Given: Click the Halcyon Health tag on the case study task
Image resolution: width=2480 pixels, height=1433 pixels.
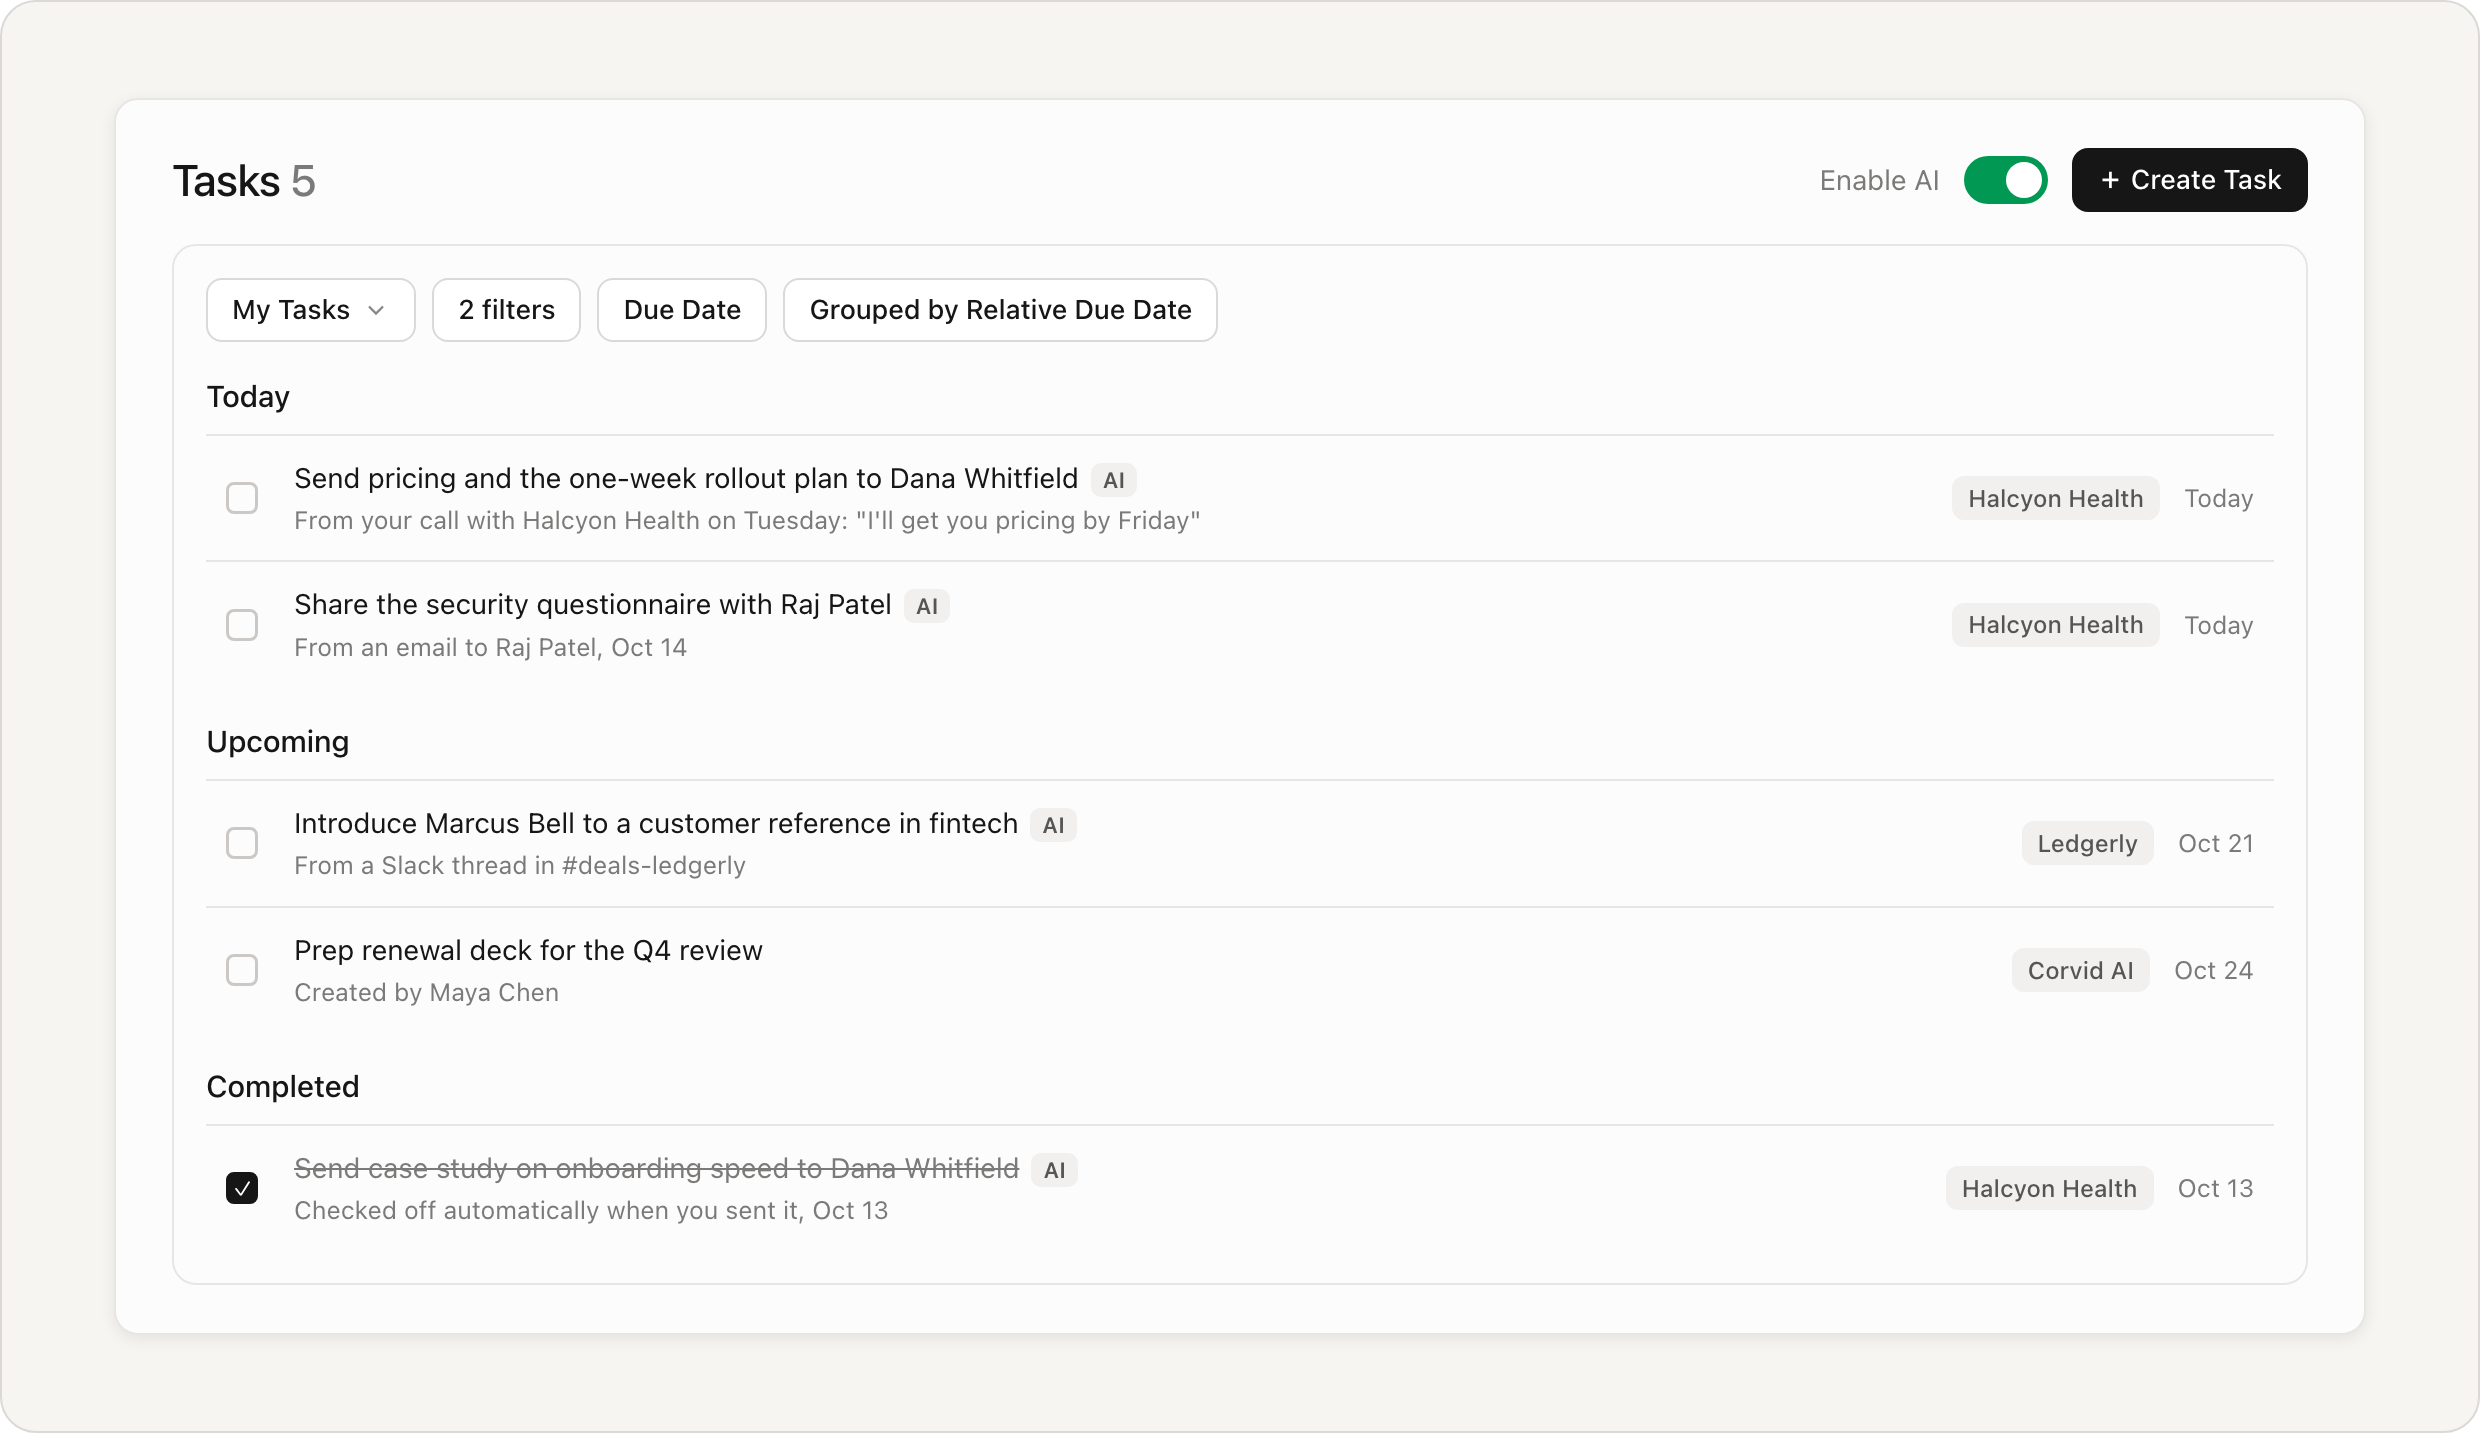Looking at the screenshot, I should (x=2049, y=1188).
